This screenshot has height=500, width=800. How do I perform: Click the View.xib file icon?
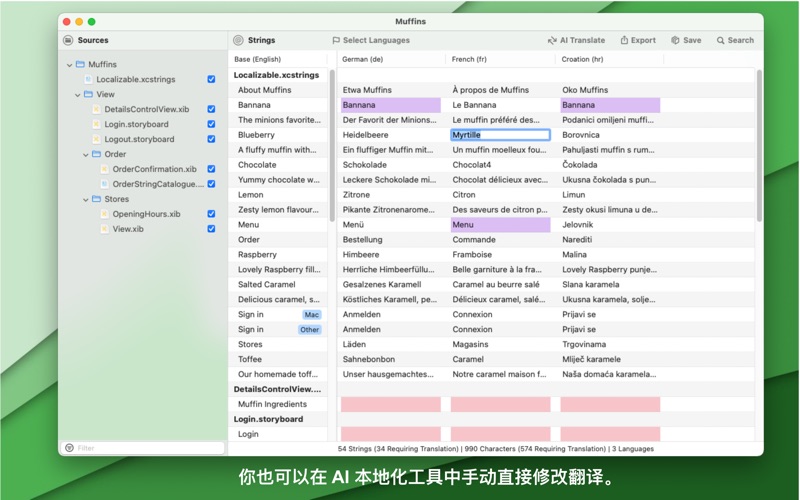point(105,229)
